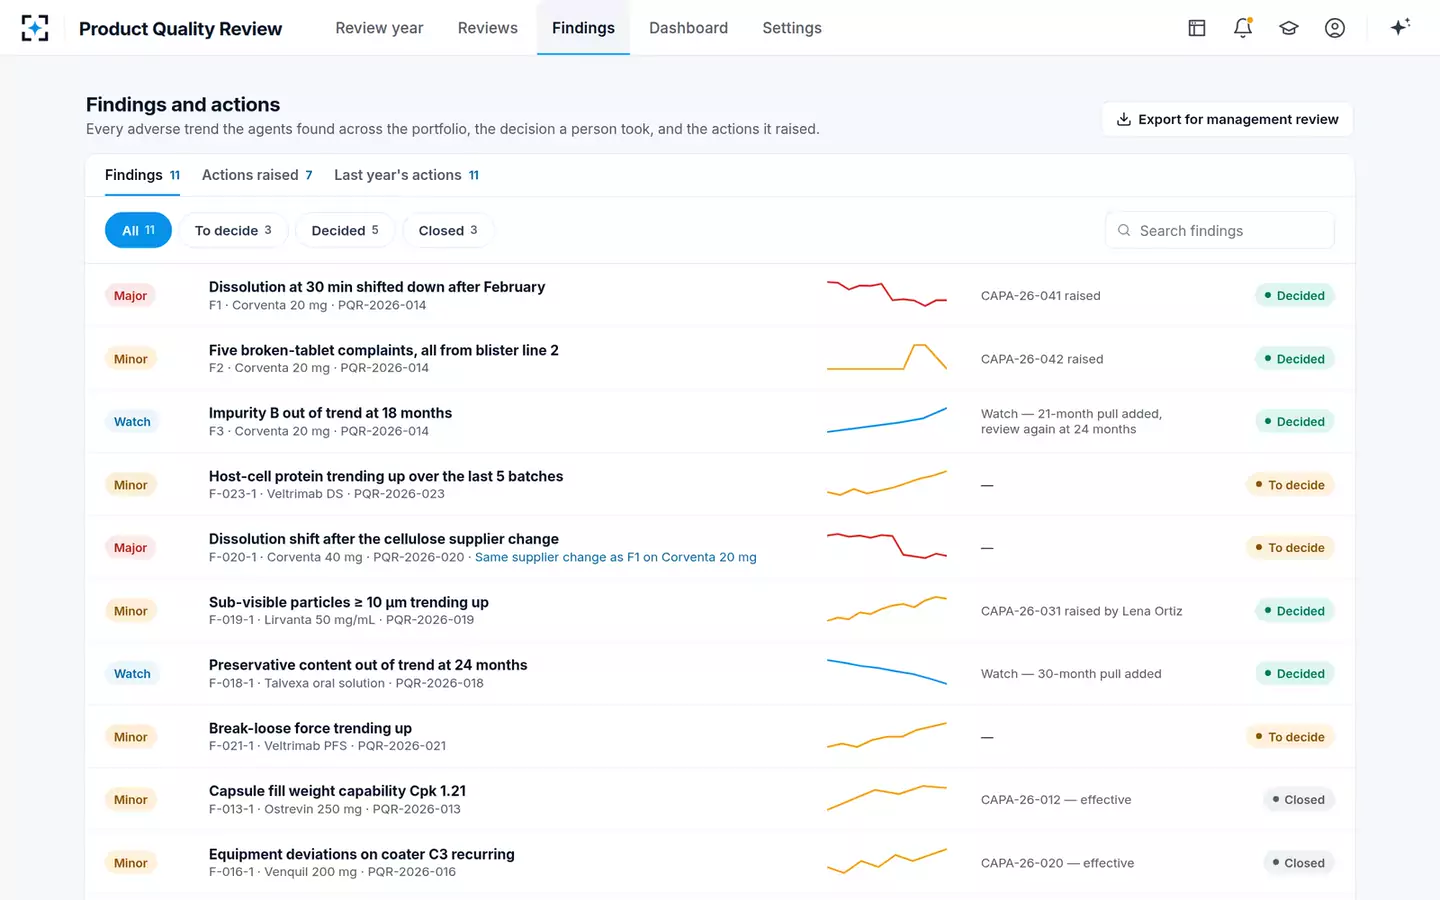Click the To decide status on Host-cell protein row
Viewport: 1440px width, 900px height.
click(1290, 485)
